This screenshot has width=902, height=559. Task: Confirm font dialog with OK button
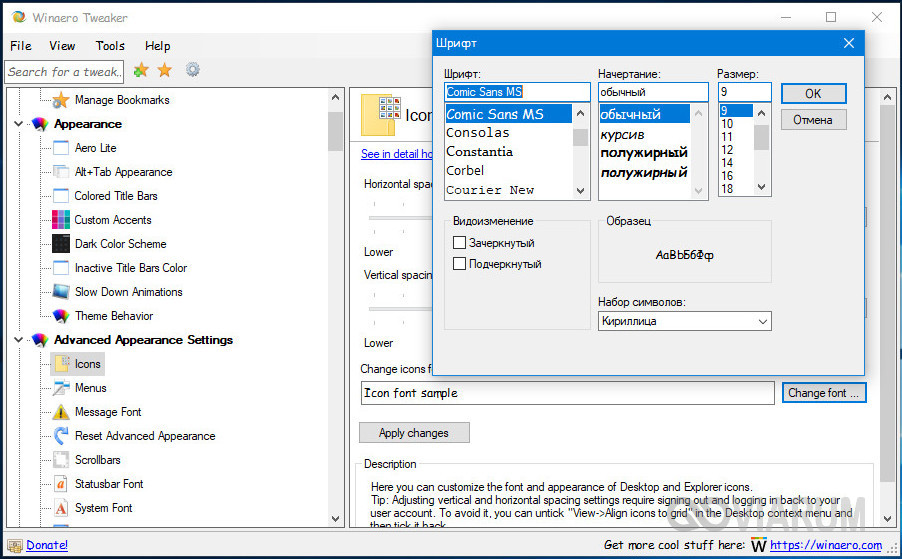[813, 94]
